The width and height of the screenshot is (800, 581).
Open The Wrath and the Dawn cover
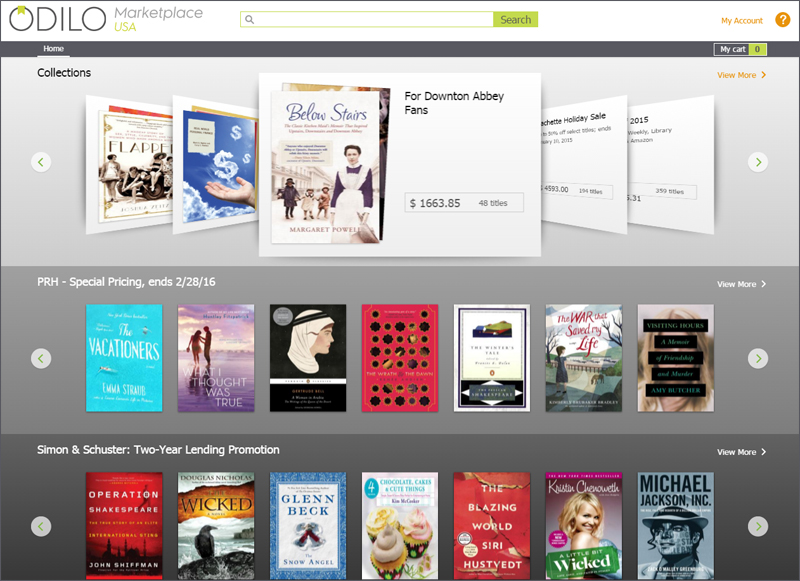[399, 358]
